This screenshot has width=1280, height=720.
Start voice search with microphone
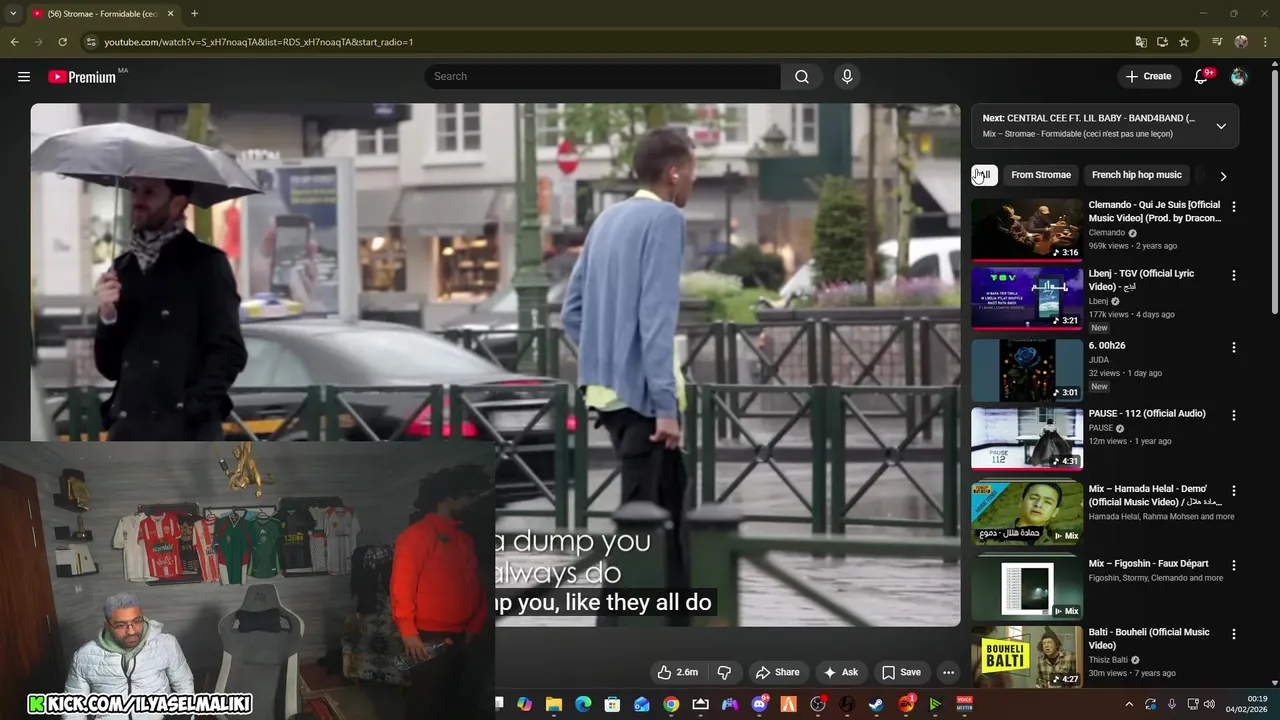pyautogui.click(x=847, y=76)
